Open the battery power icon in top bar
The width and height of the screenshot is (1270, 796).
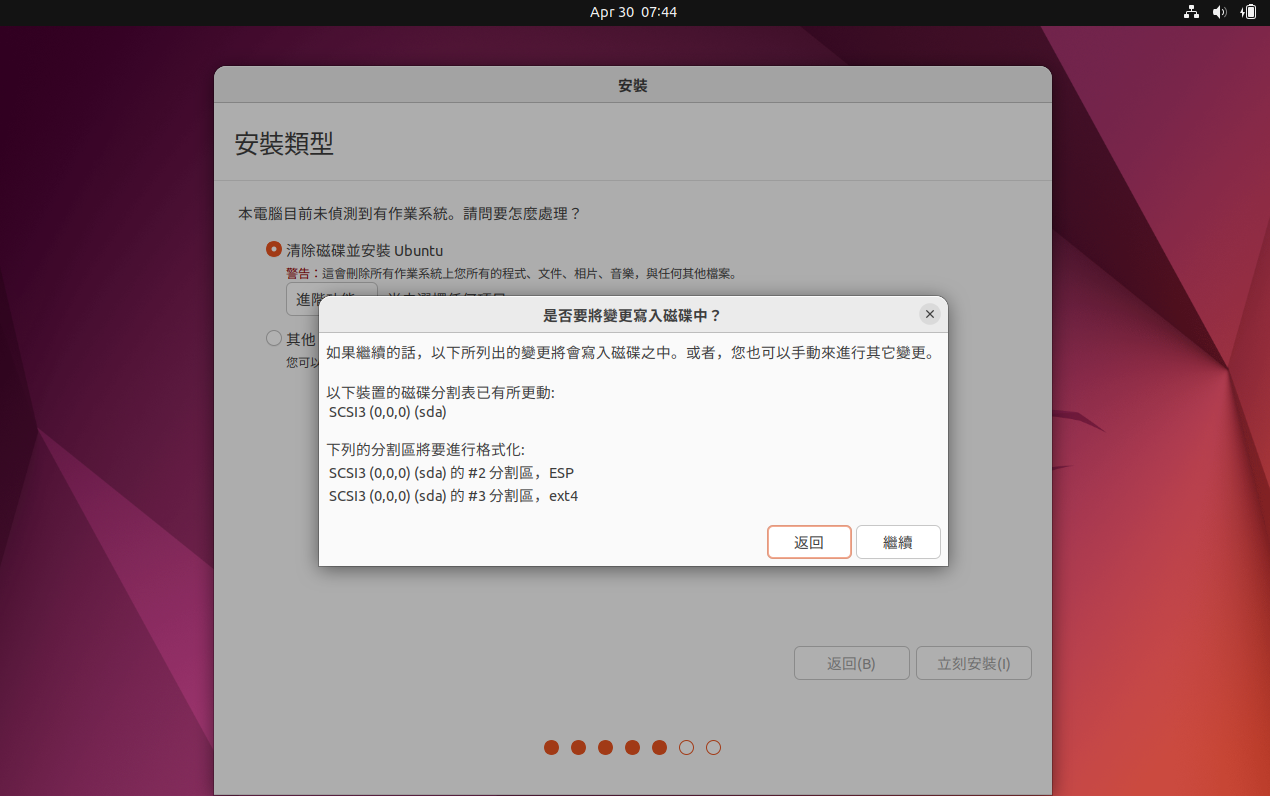[1248, 12]
